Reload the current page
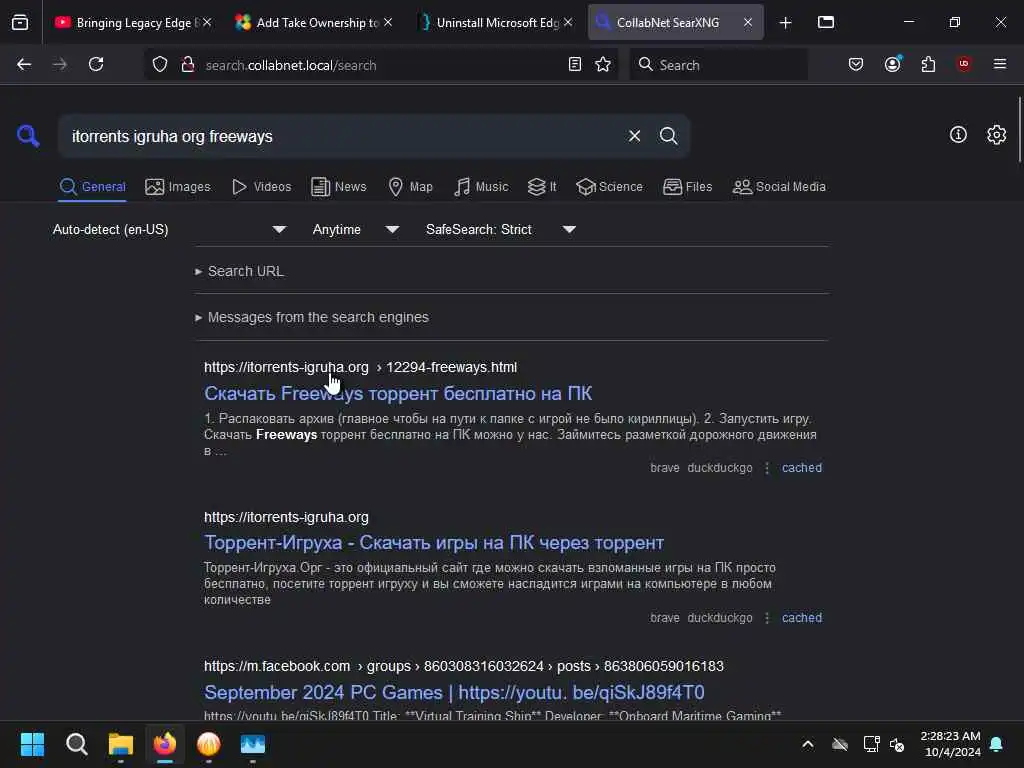Screen dimensions: 1024x768 click(x=96, y=64)
